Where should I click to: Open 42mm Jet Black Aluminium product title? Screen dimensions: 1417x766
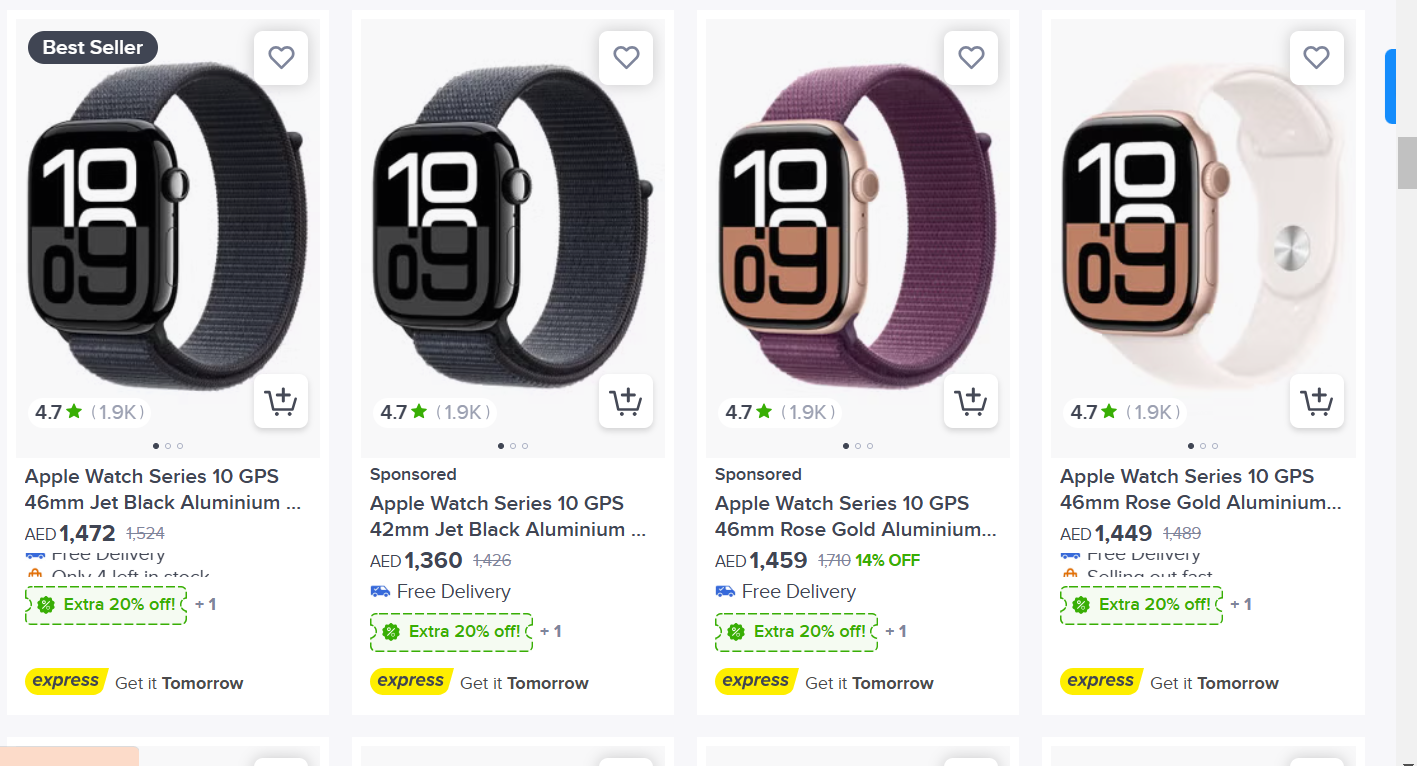pos(508,516)
